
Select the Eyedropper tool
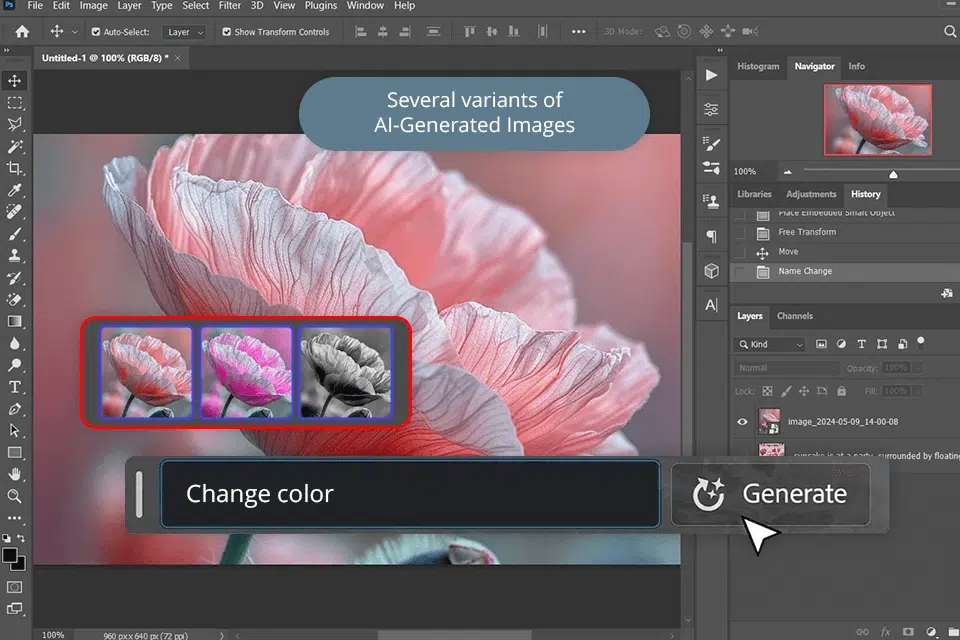[14, 189]
